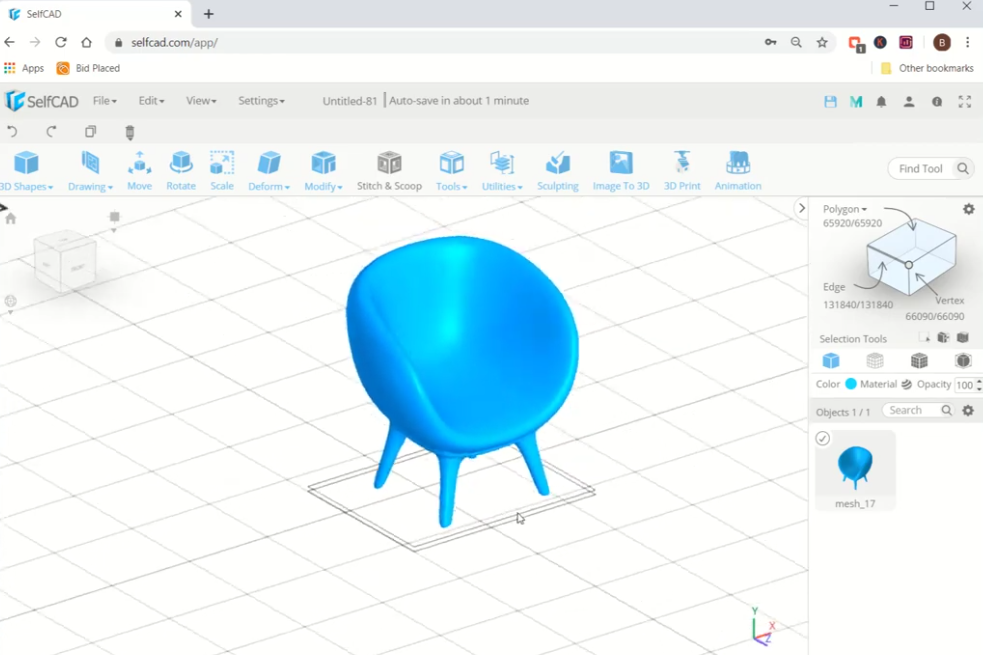This screenshot has height=655, width=983.
Task: Click the Redo arrow icon
Action: tap(51, 132)
